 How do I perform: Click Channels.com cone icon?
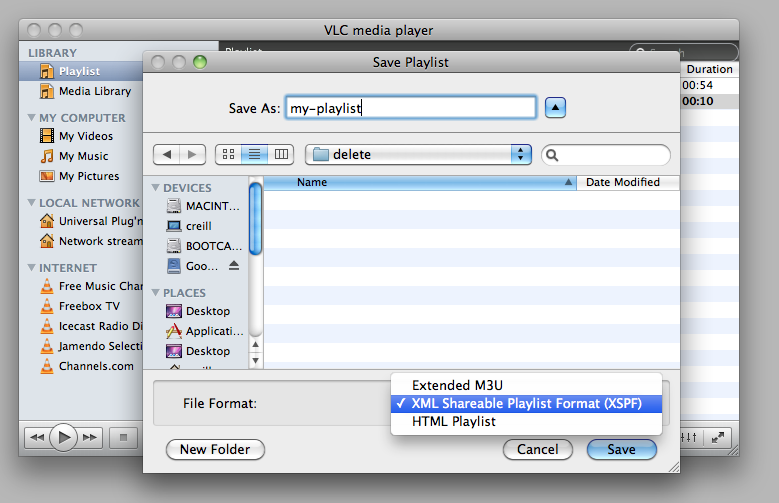coord(47,366)
